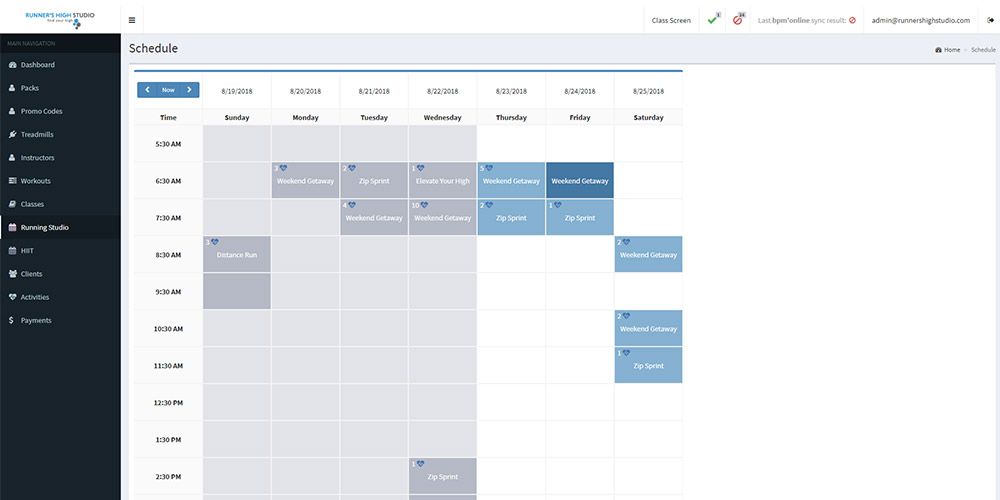Open Saturday 10:30 AM Weekend Getaway class

(649, 328)
